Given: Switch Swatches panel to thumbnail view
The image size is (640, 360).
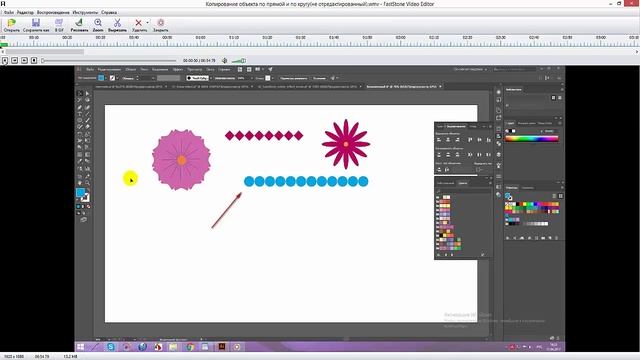Looking at the screenshot, I should [560, 196].
